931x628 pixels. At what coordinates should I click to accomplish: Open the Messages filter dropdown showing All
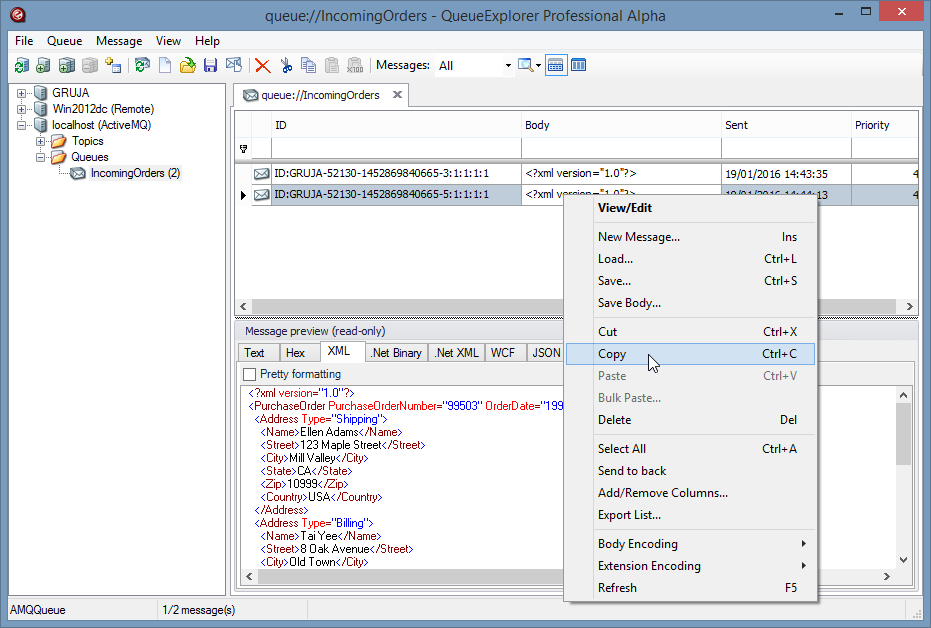click(x=507, y=66)
